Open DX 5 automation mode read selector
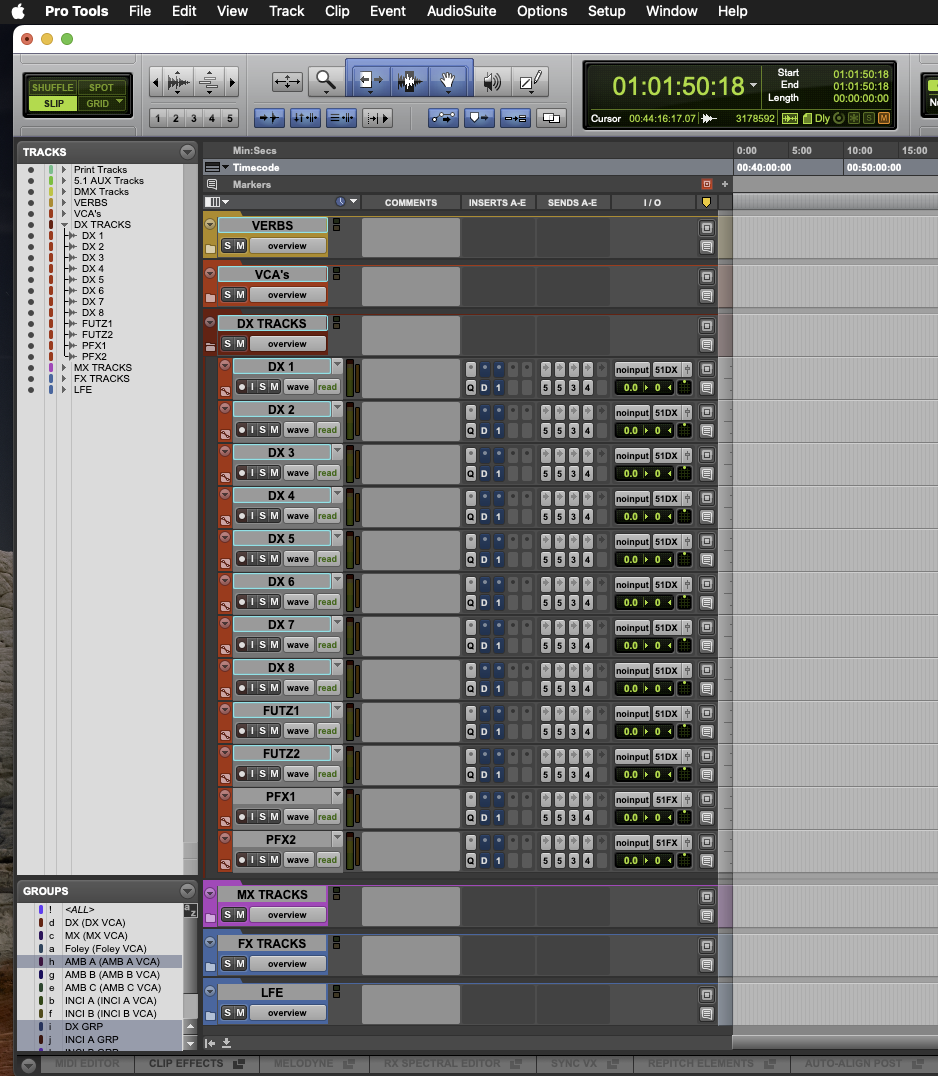Viewport: 938px width, 1076px height. click(x=328, y=559)
